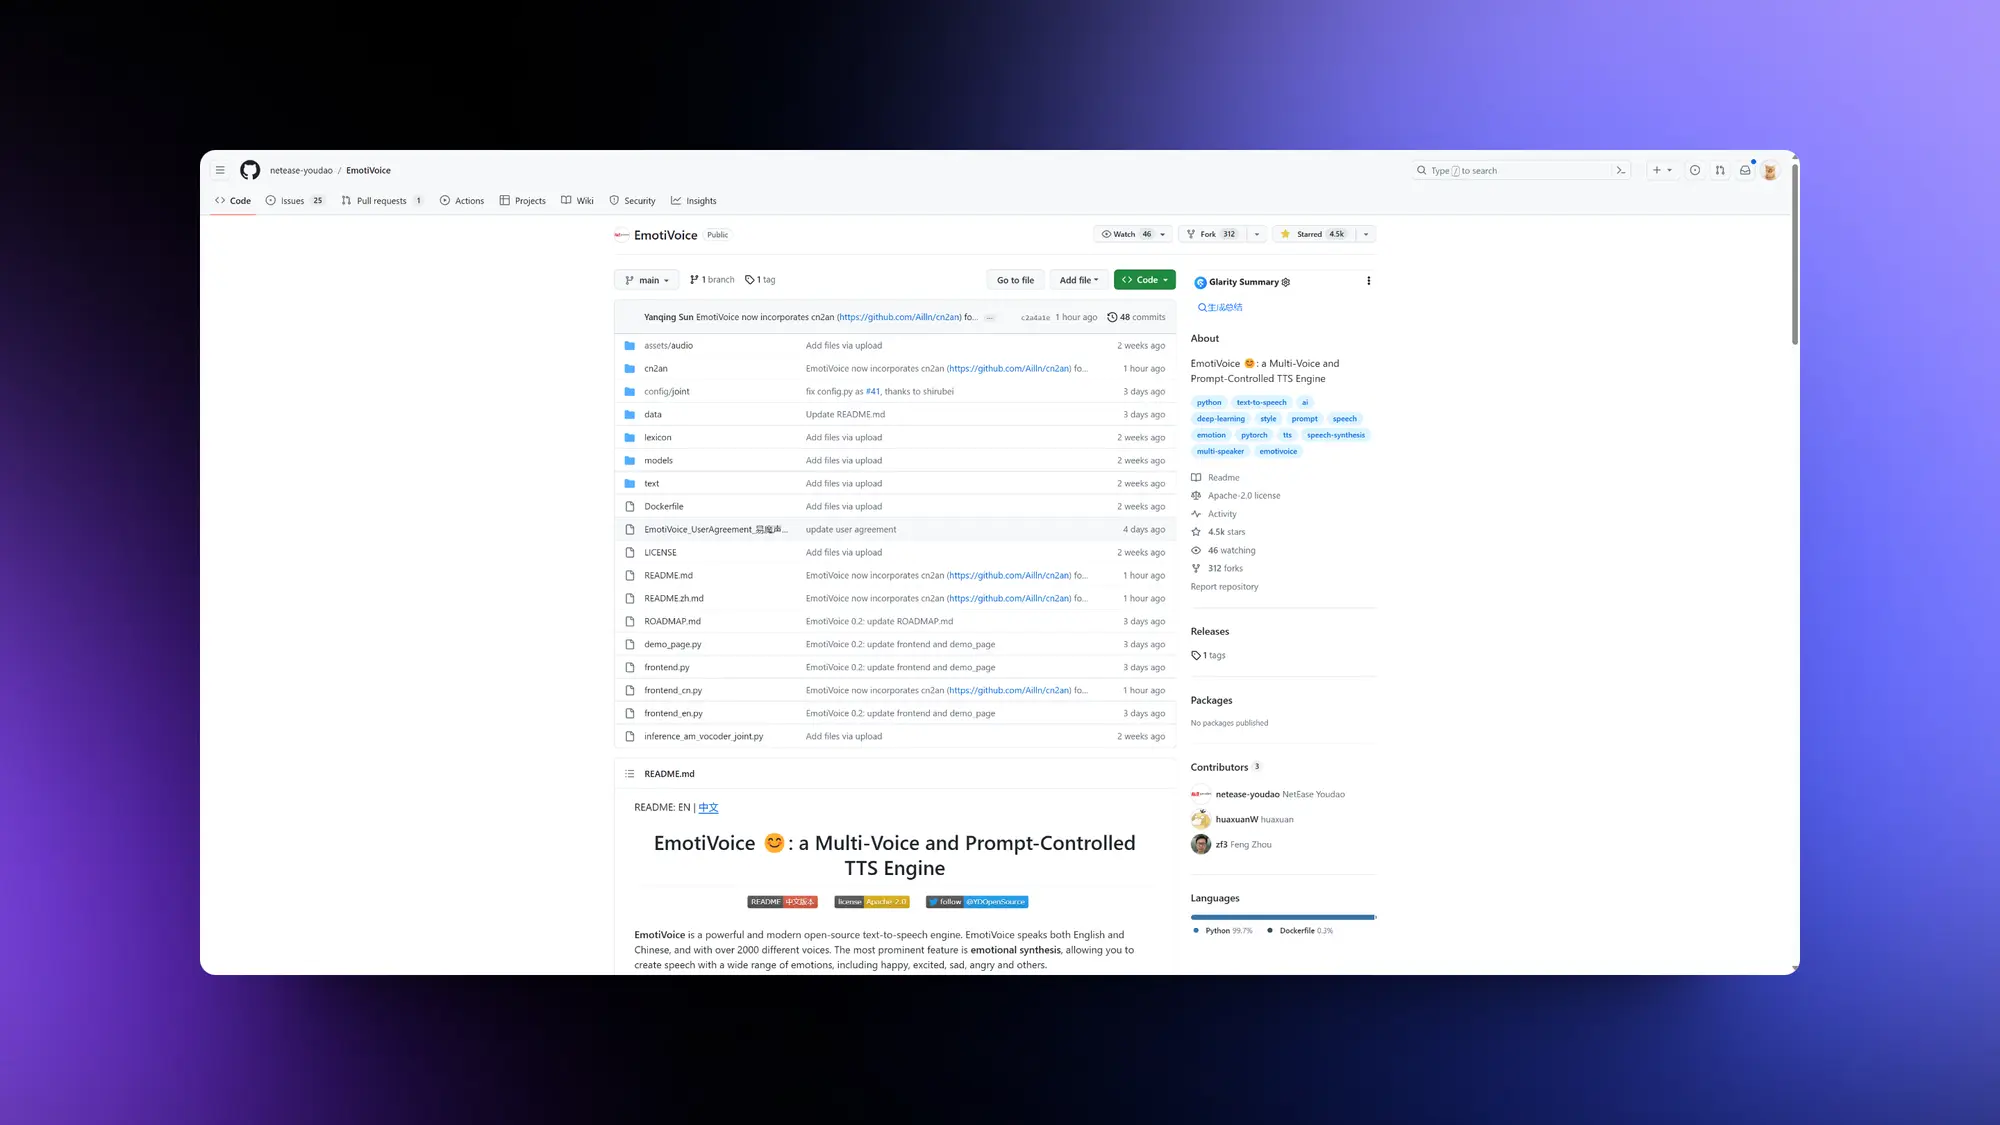Select the speech-synthesis topic tag
The height and width of the screenshot is (1125, 2000).
[x=1335, y=435]
